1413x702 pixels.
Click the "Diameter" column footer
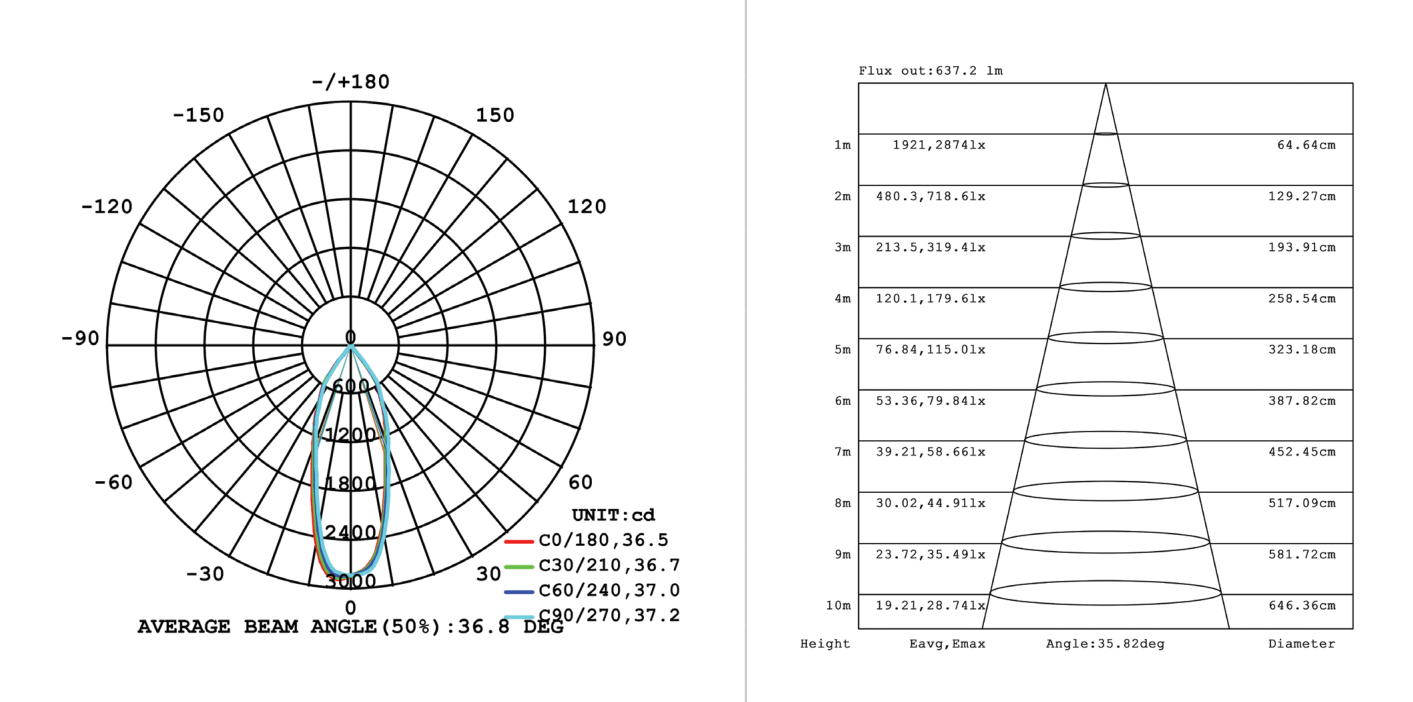[x=1302, y=644]
